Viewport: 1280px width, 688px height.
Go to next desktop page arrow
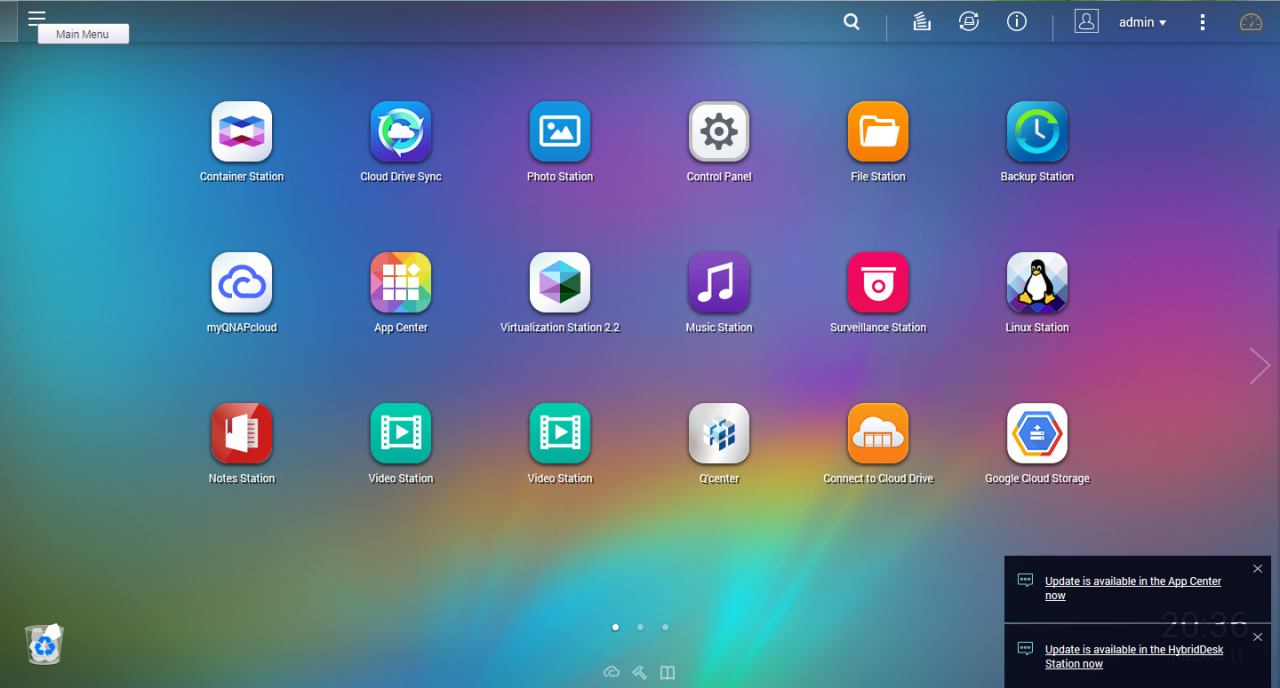(1260, 366)
